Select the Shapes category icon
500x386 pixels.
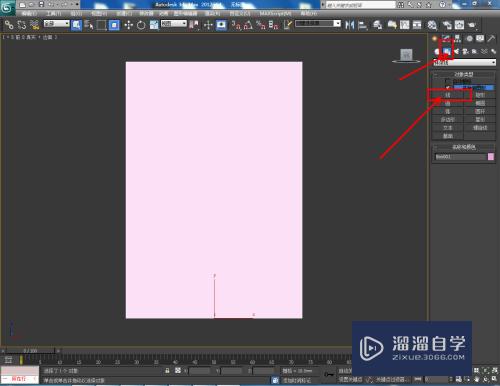tap(447, 51)
